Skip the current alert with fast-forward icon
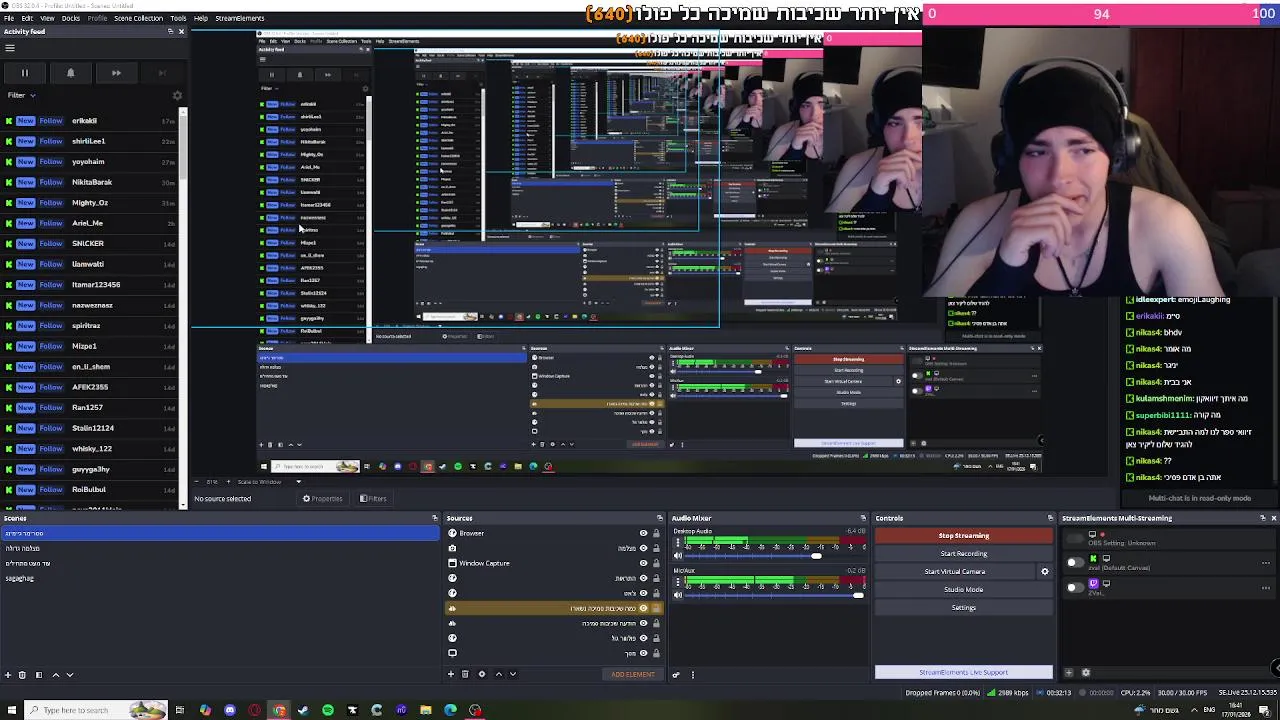The image size is (1280, 720). coord(116,73)
